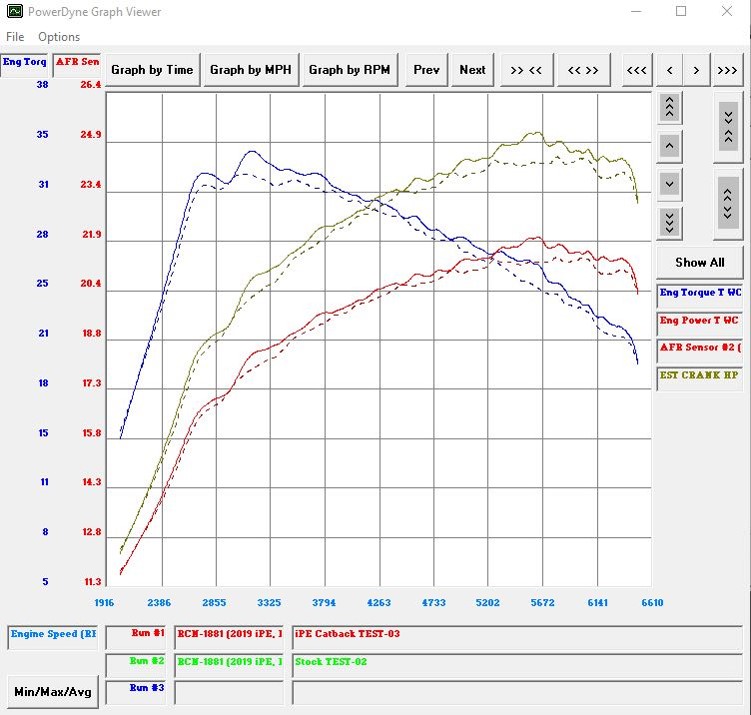Click the single down chevron button
751x715 pixels.
(670, 184)
